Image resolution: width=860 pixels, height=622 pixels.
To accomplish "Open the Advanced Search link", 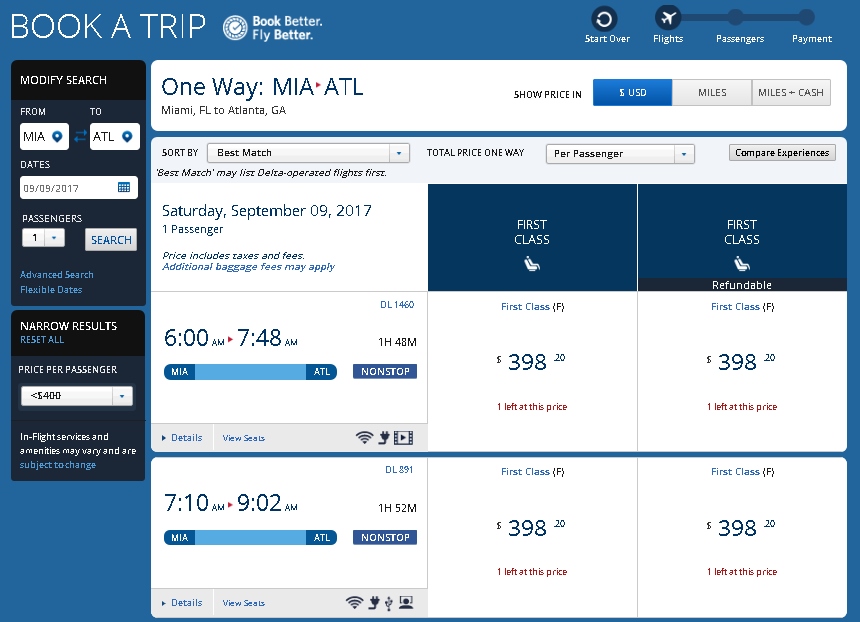I will point(57,275).
